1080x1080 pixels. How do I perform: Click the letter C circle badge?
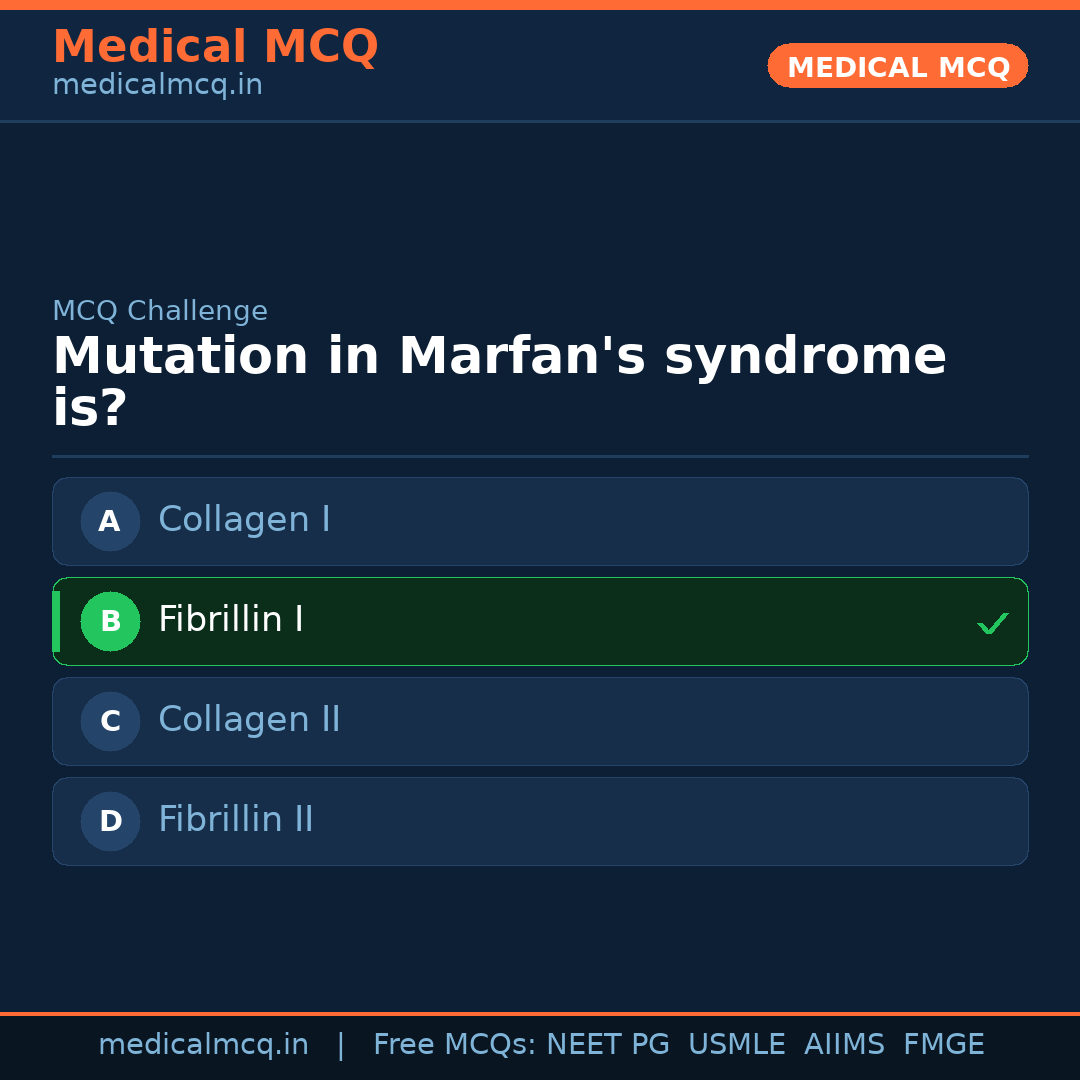[x=110, y=721]
